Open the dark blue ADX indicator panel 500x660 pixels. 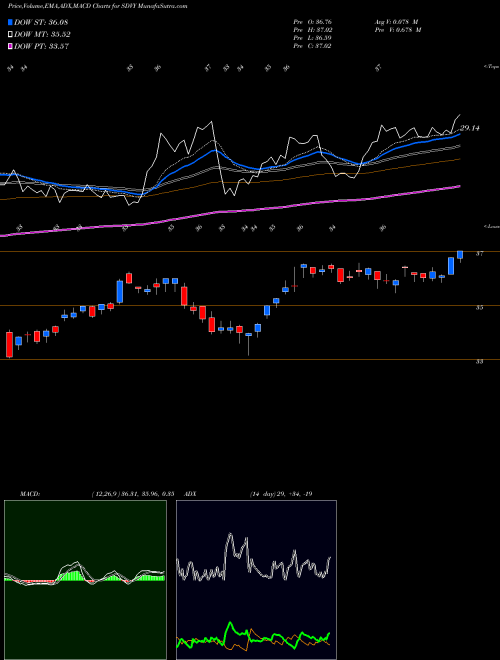pos(256,580)
